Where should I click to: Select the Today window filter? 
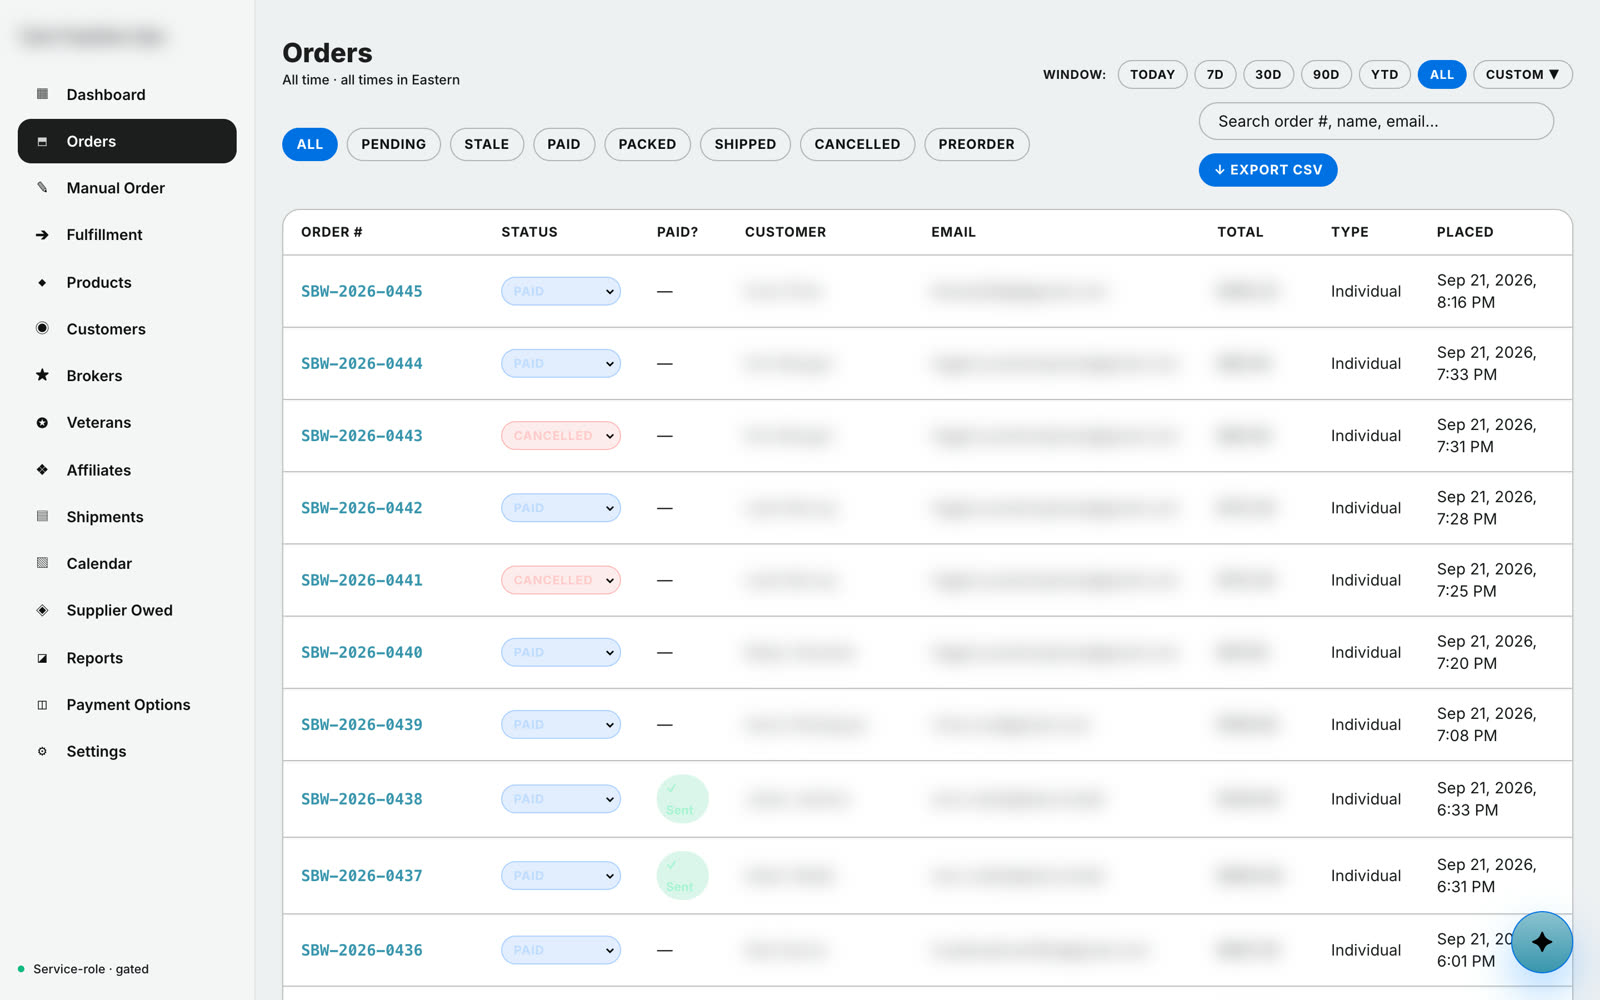pos(1152,74)
